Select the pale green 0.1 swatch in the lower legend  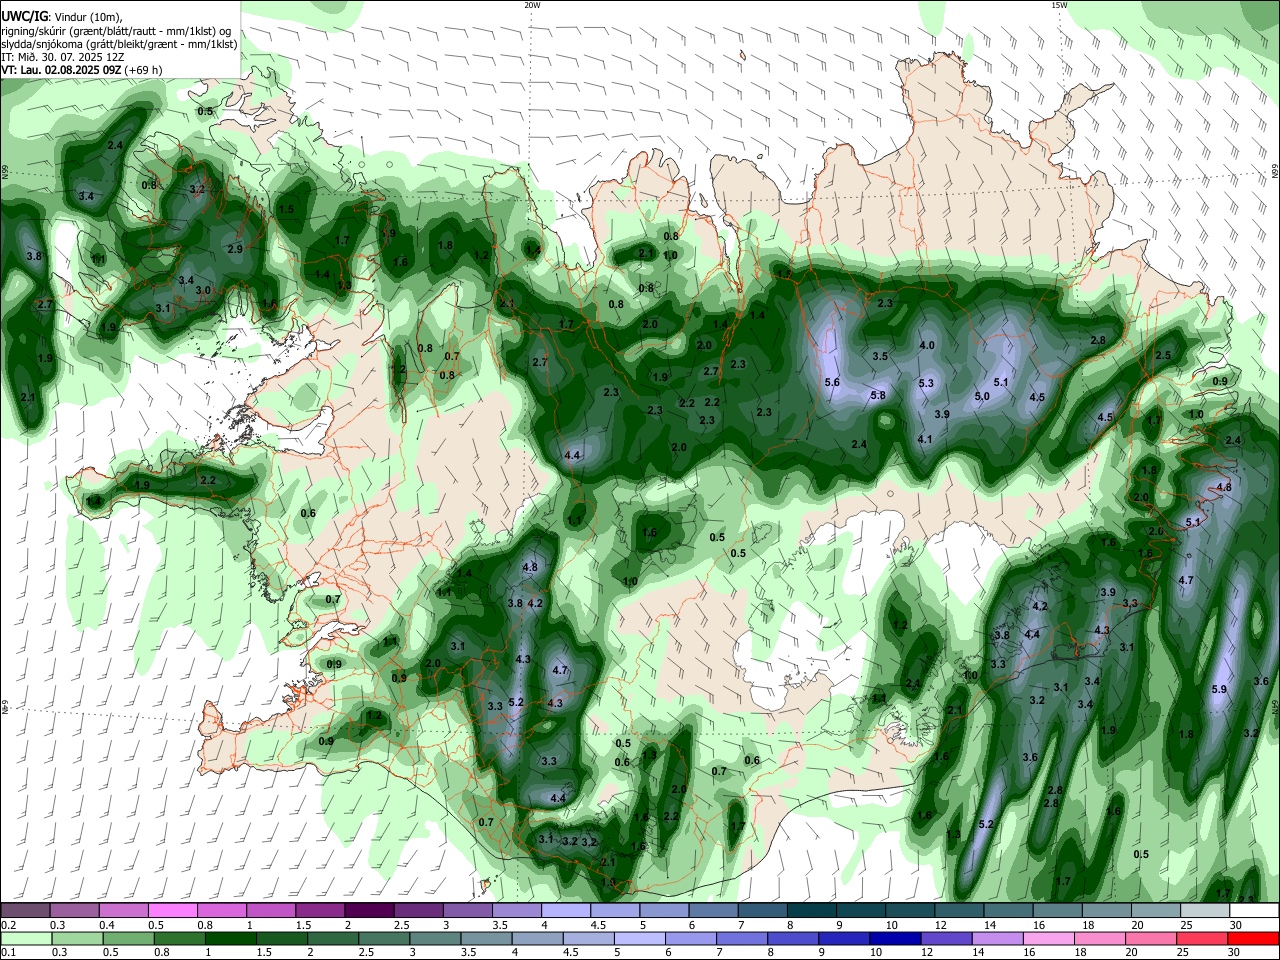26,938
